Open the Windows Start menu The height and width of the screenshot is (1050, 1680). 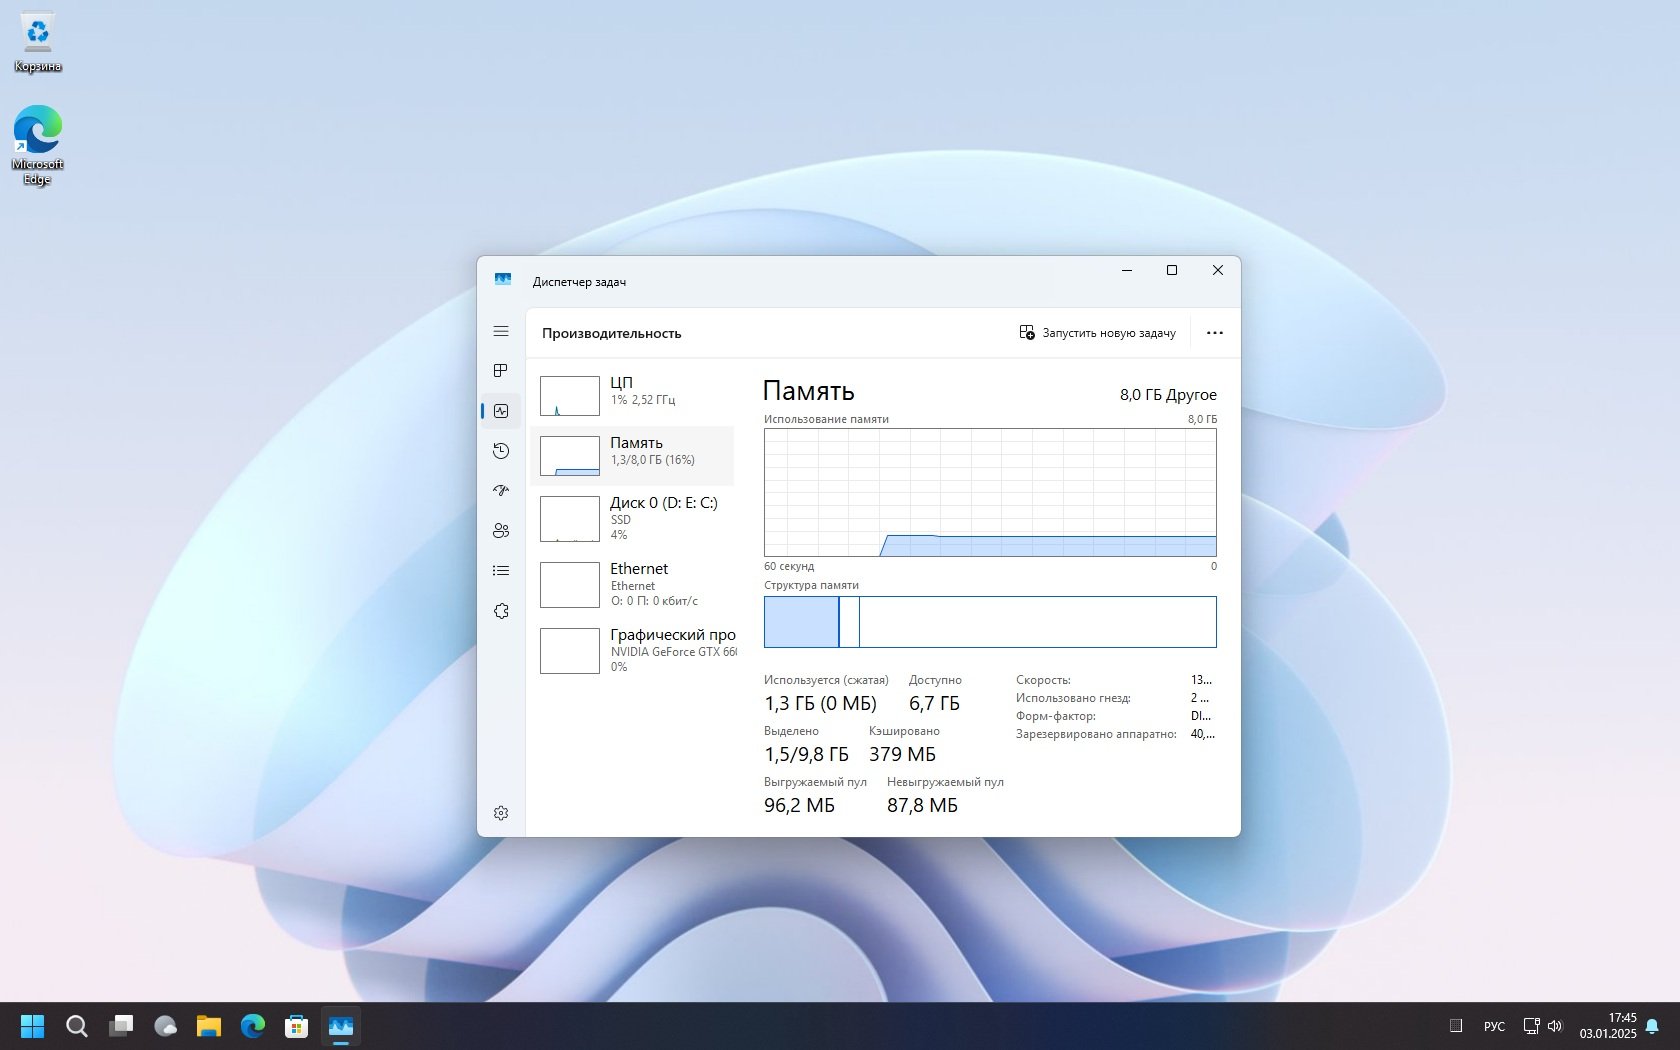tap(33, 1026)
